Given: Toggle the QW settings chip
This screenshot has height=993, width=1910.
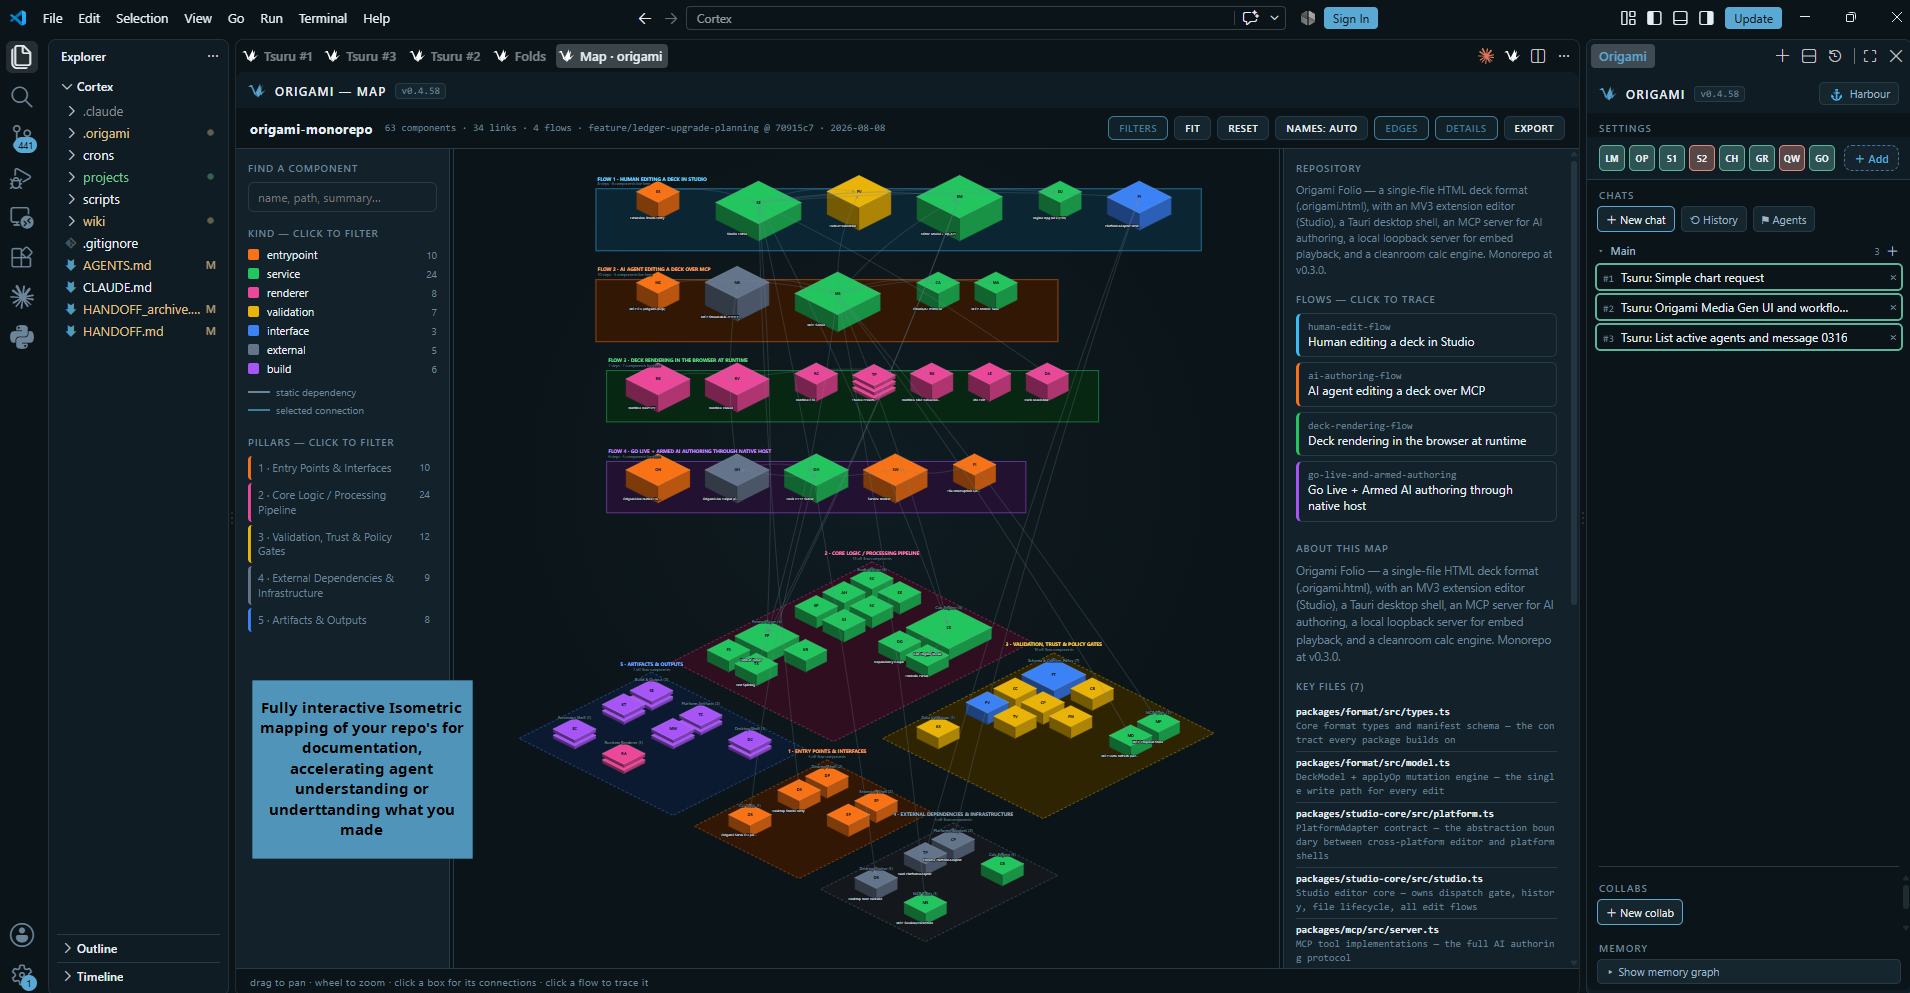Looking at the screenshot, I should pos(1792,158).
